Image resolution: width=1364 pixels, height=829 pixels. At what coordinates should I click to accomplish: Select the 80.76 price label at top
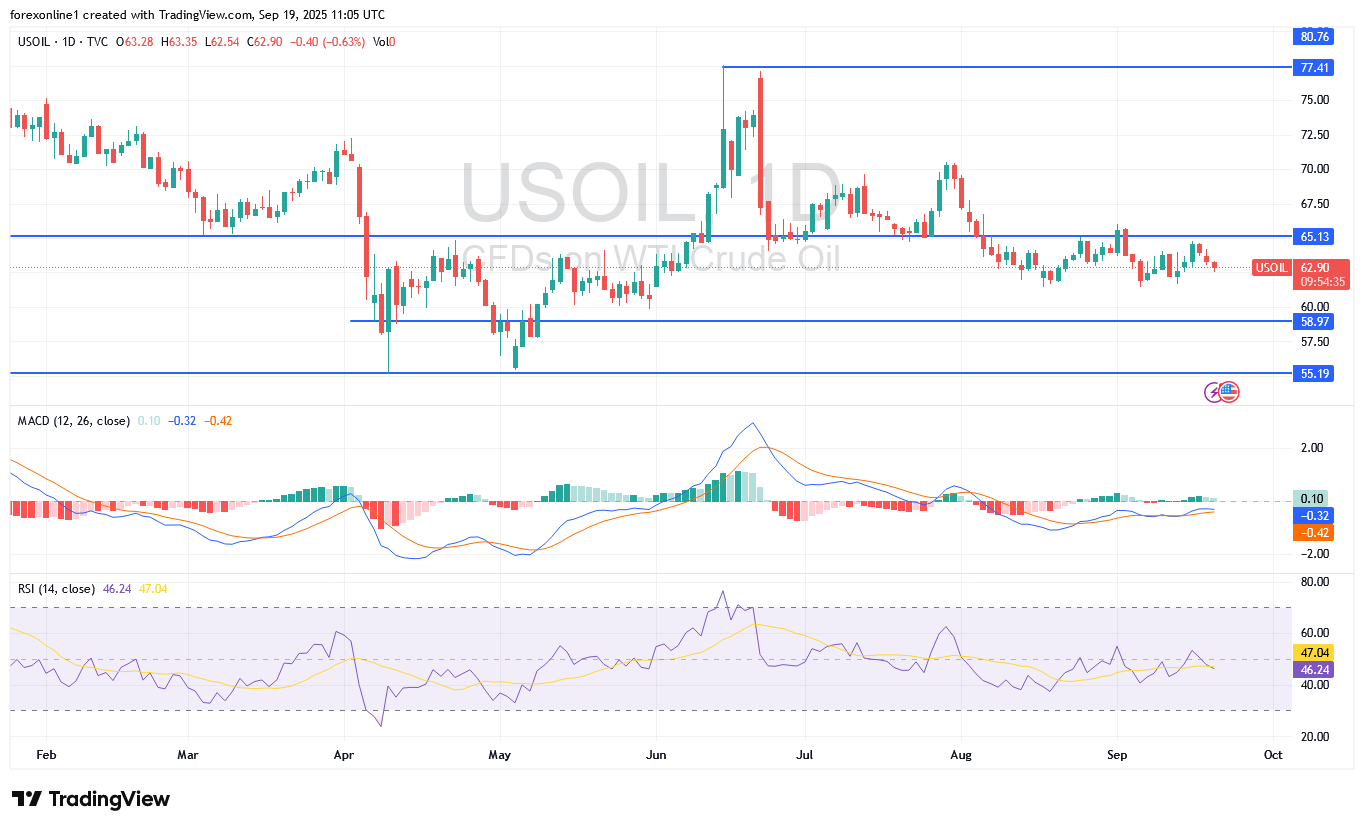tap(1313, 37)
